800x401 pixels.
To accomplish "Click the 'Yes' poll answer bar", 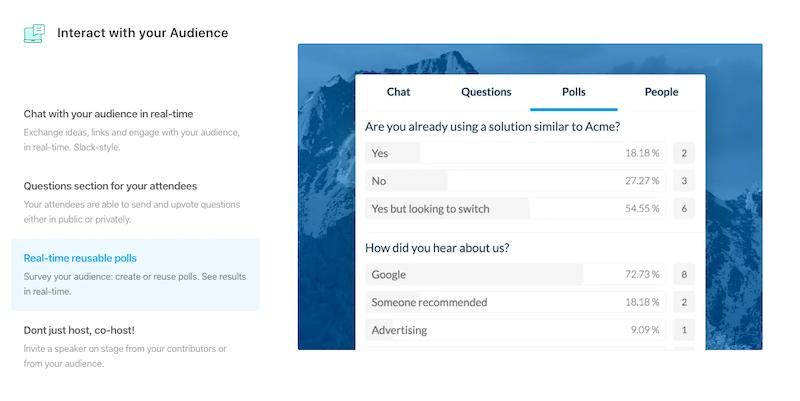I will 515,154.
